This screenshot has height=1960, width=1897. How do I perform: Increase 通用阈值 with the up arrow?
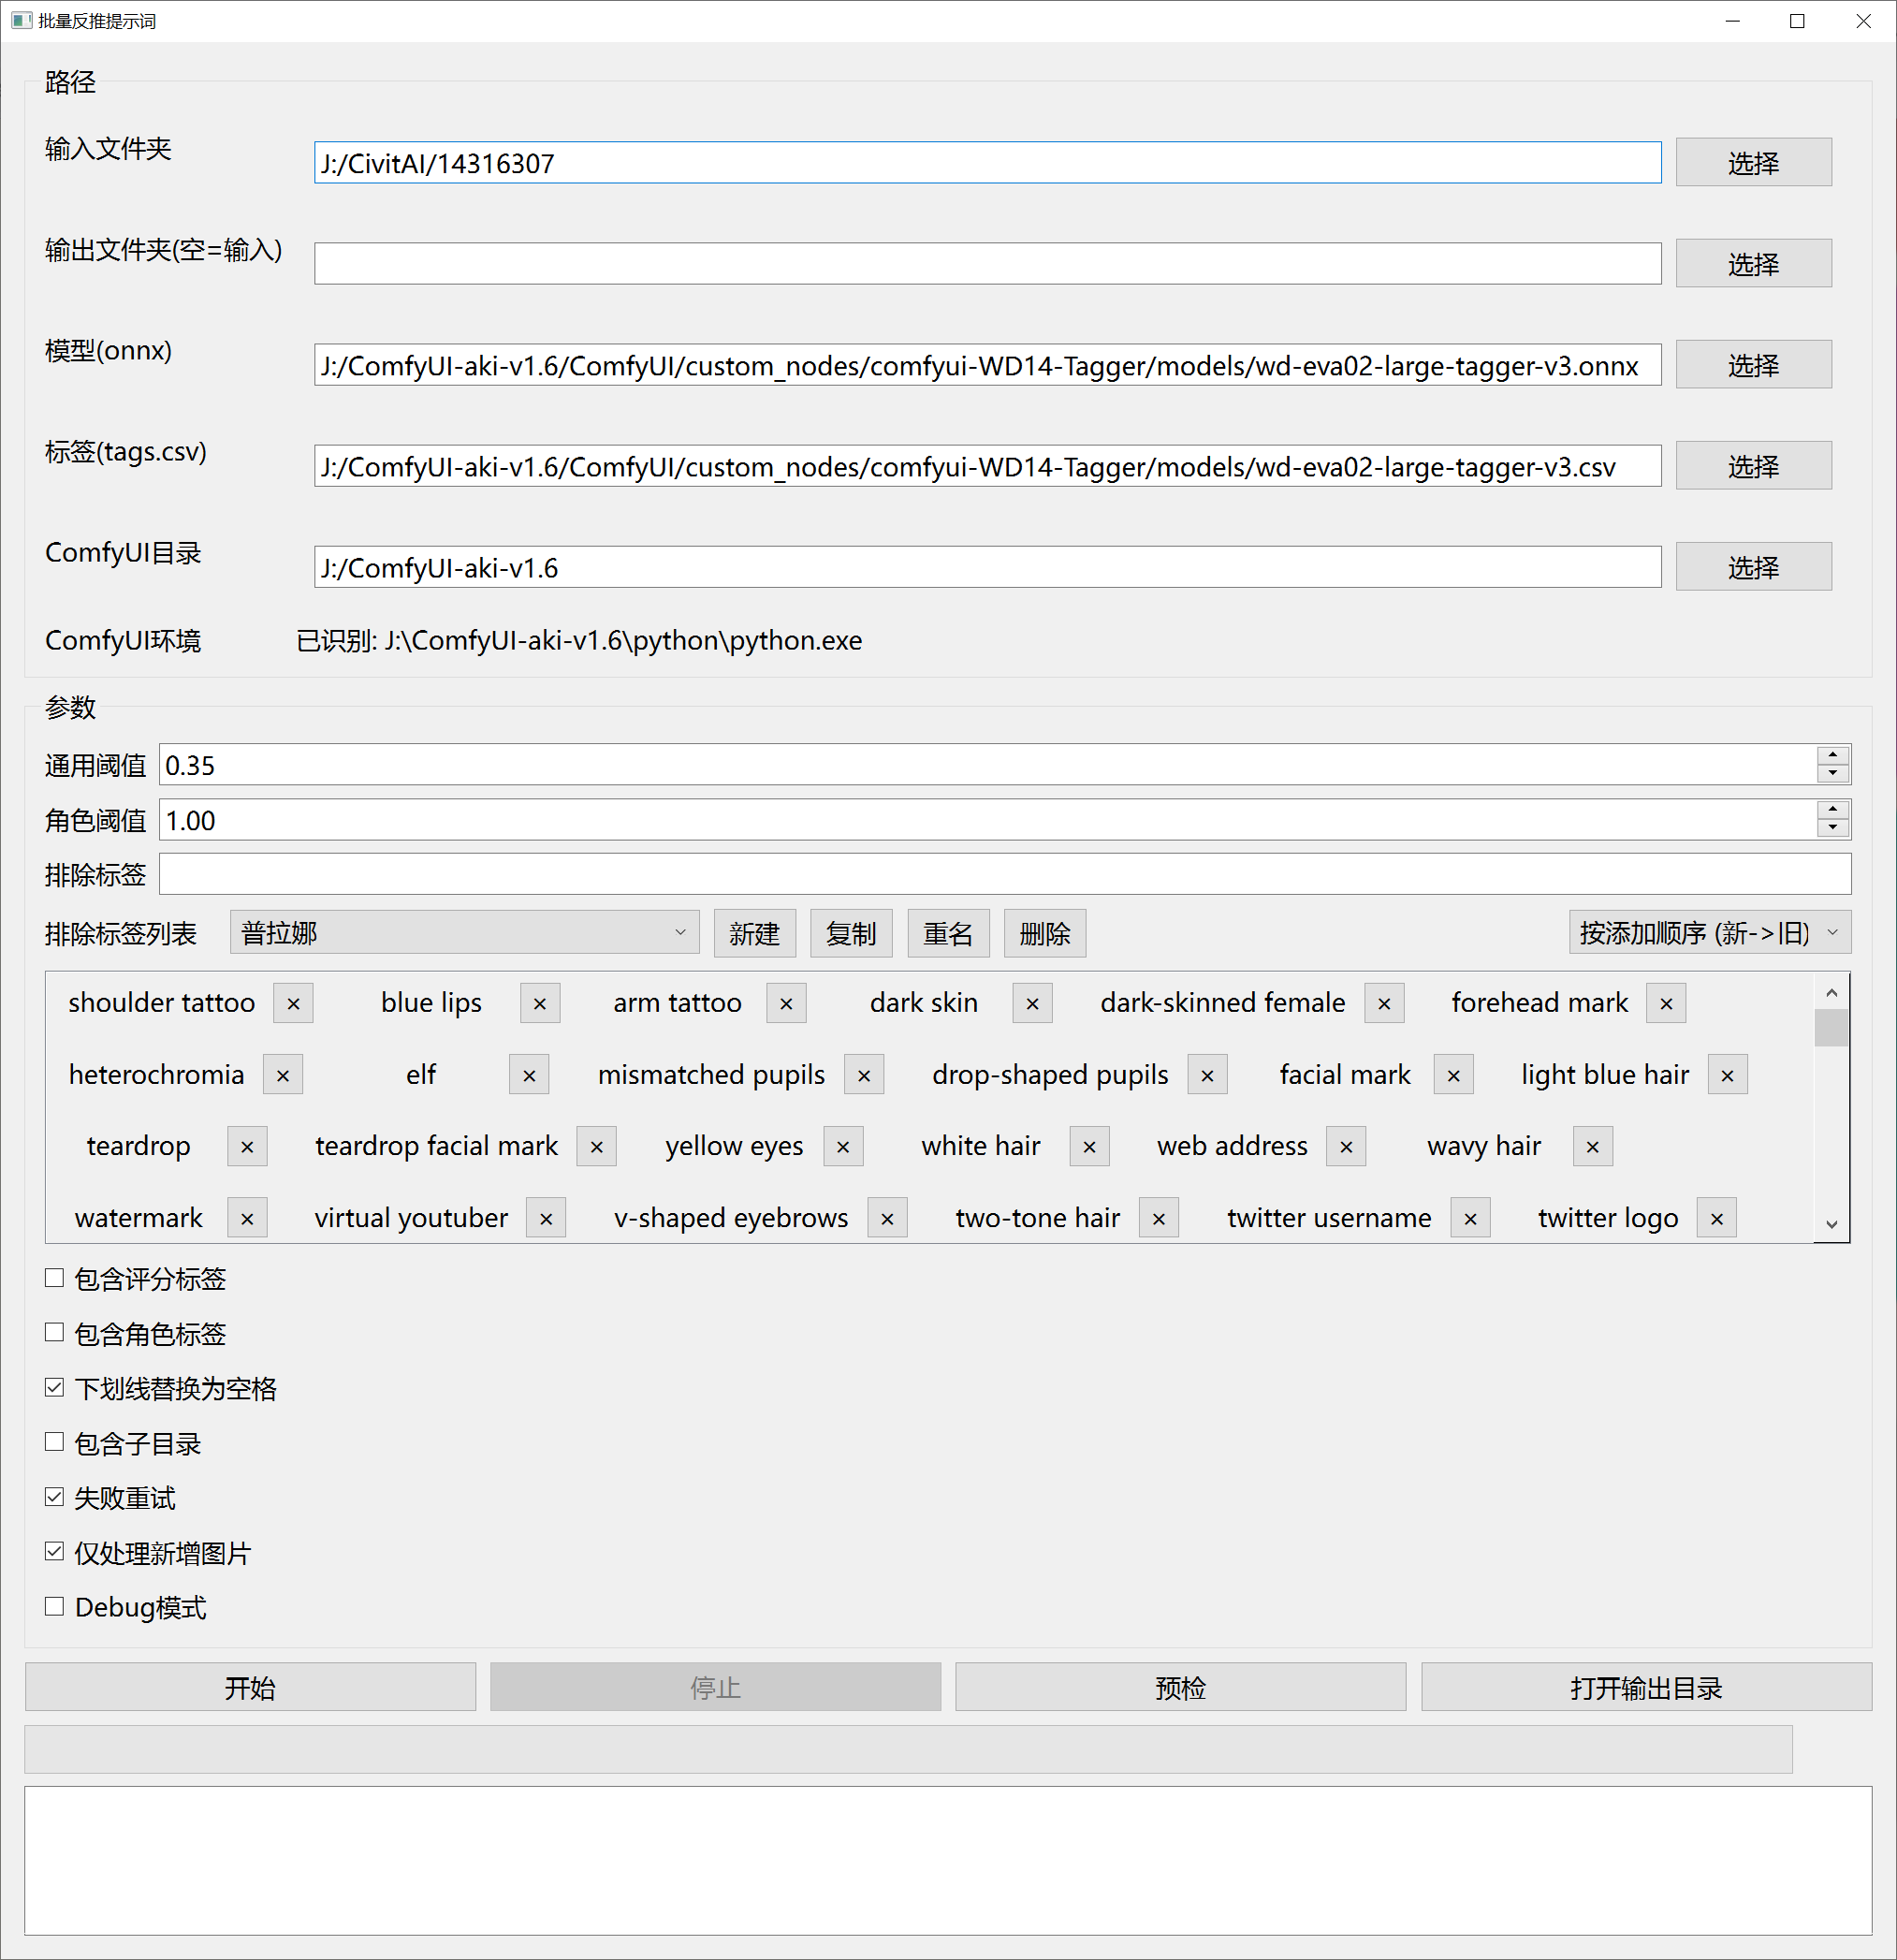1832,756
